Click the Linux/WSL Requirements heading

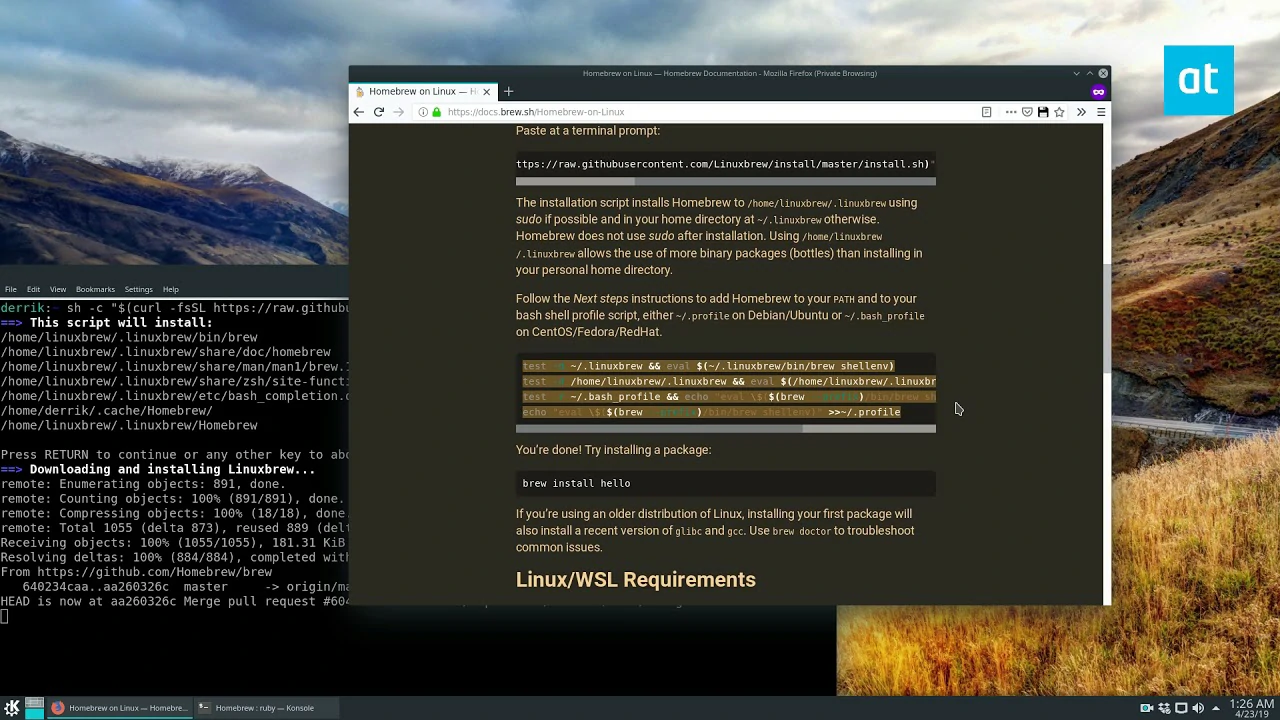click(635, 580)
